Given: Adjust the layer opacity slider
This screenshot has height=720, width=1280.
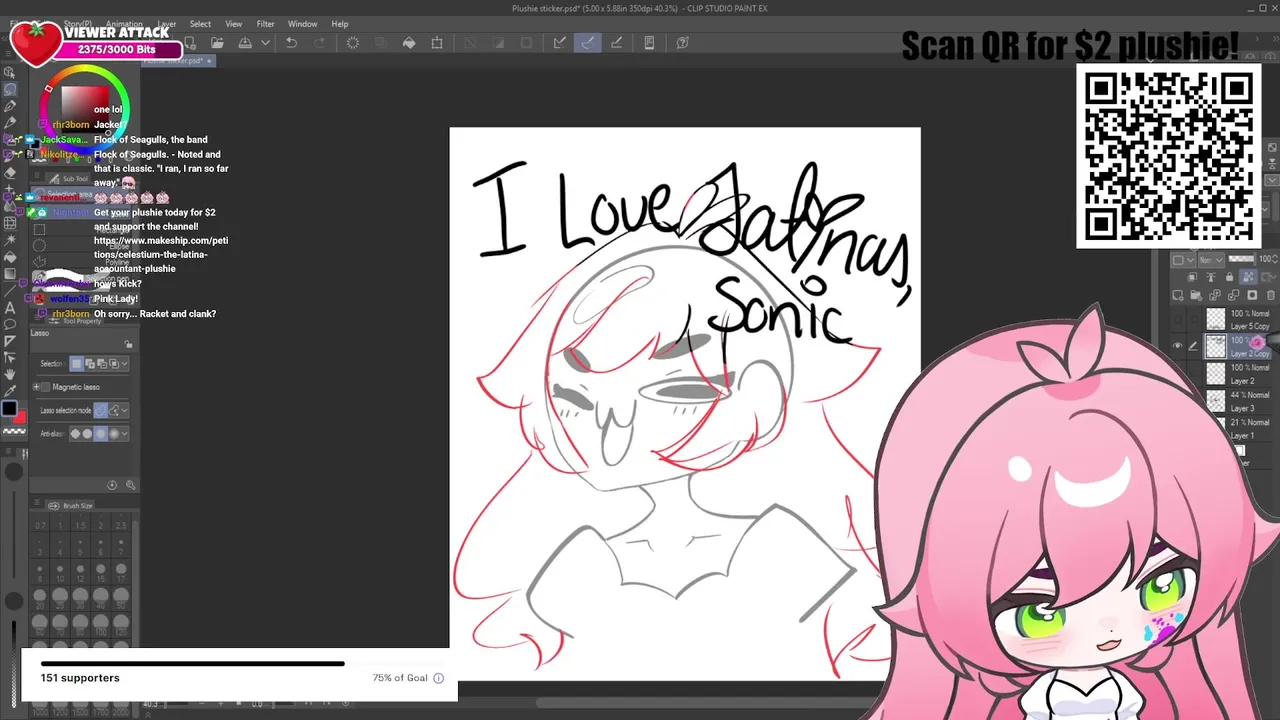Looking at the screenshot, I should [x=1242, y=259].
